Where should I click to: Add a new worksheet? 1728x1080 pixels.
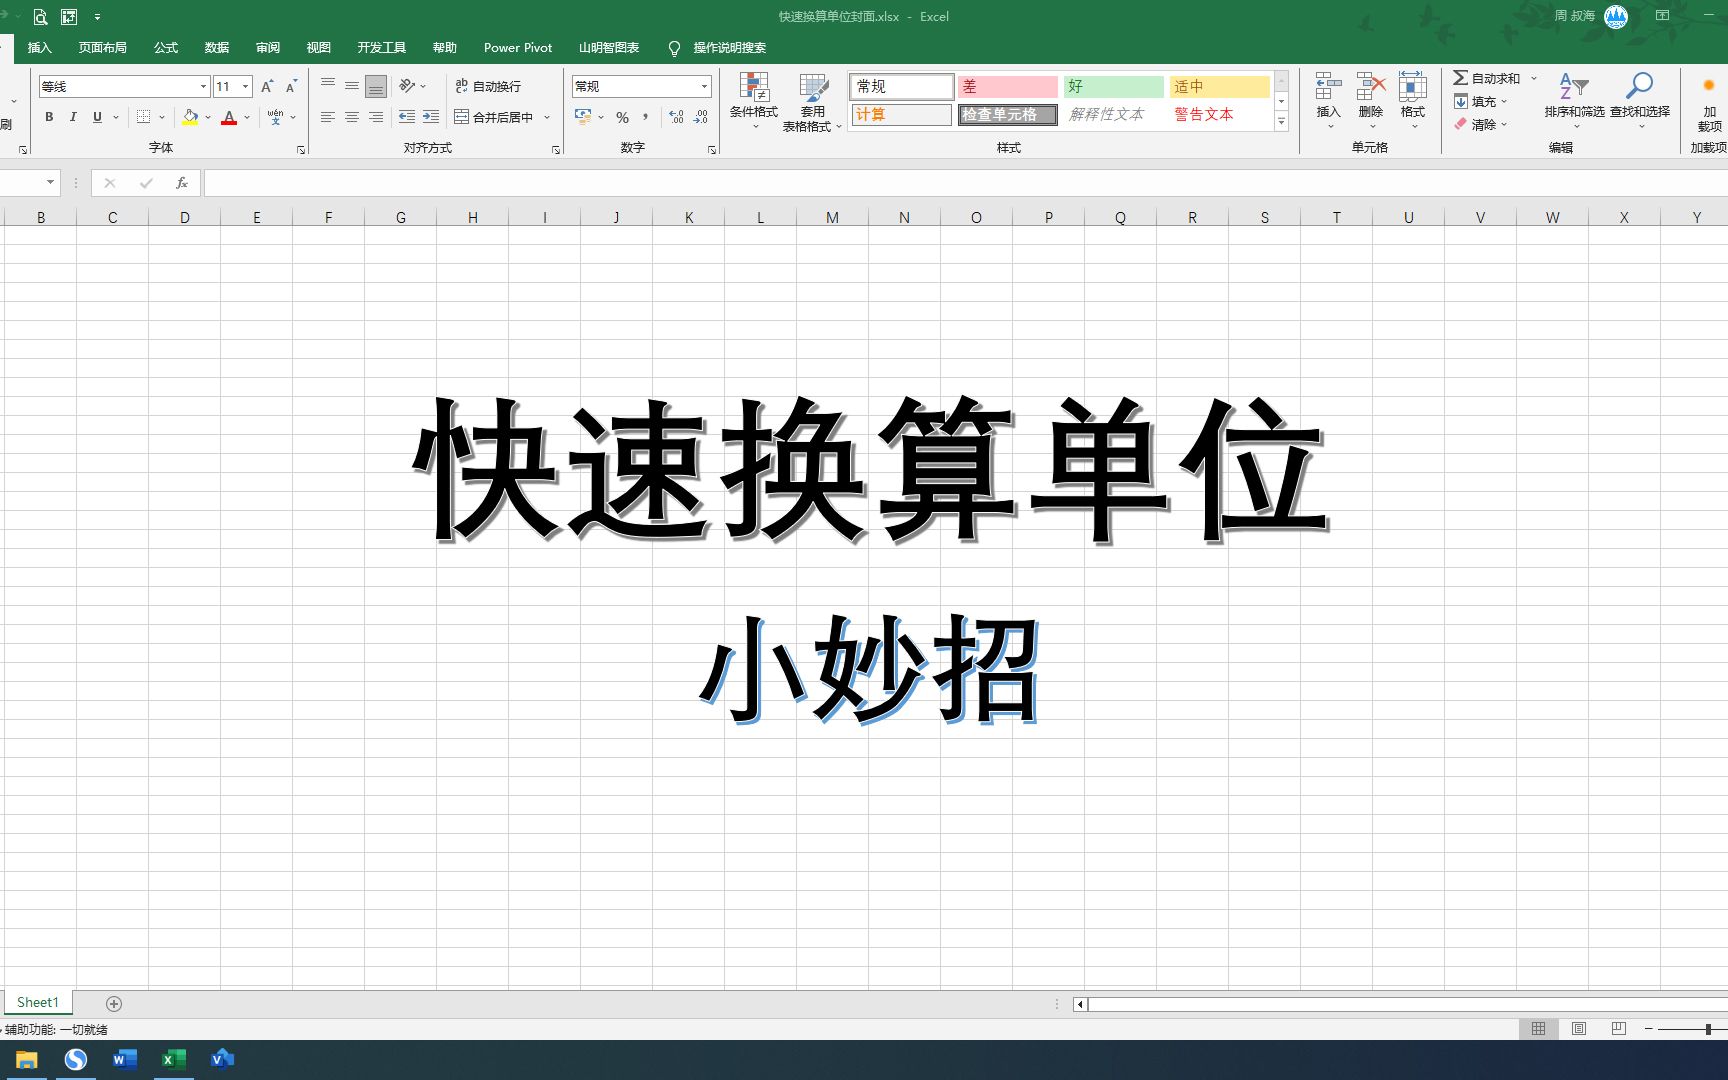coord(113,1003)
